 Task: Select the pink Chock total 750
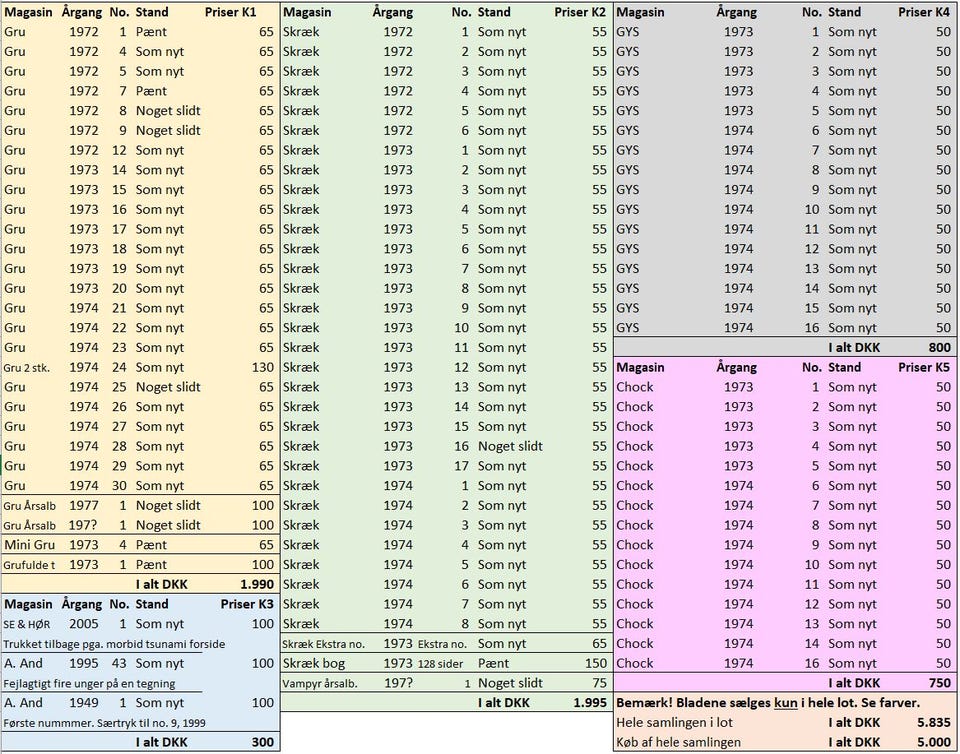click(x=939, y=683)
